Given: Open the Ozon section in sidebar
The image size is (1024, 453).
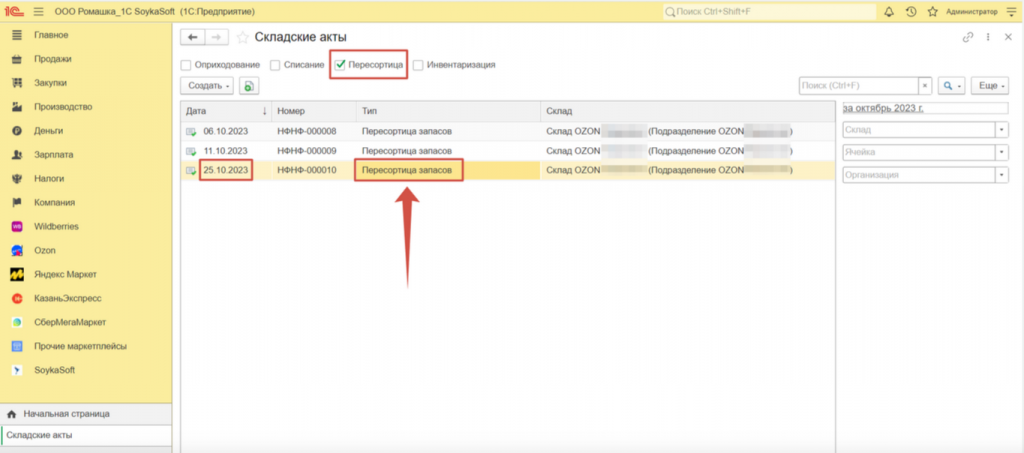Looking at the screenshot, I should pos(45,250).
